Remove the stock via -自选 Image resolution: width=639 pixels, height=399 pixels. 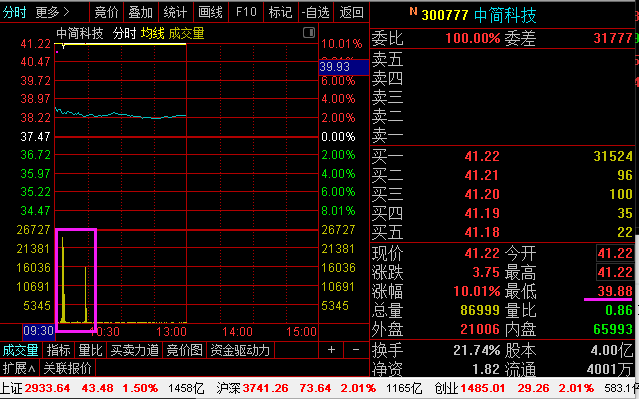coord(315,12)
